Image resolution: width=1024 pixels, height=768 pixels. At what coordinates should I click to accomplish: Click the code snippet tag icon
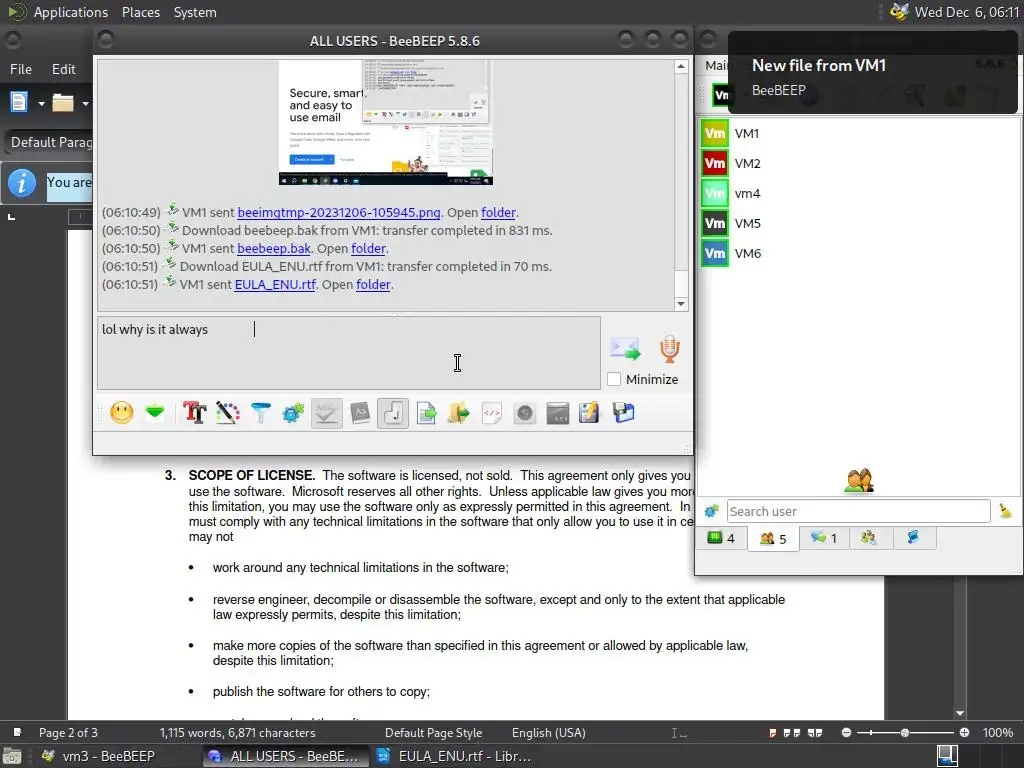click(x=492, y=413)
